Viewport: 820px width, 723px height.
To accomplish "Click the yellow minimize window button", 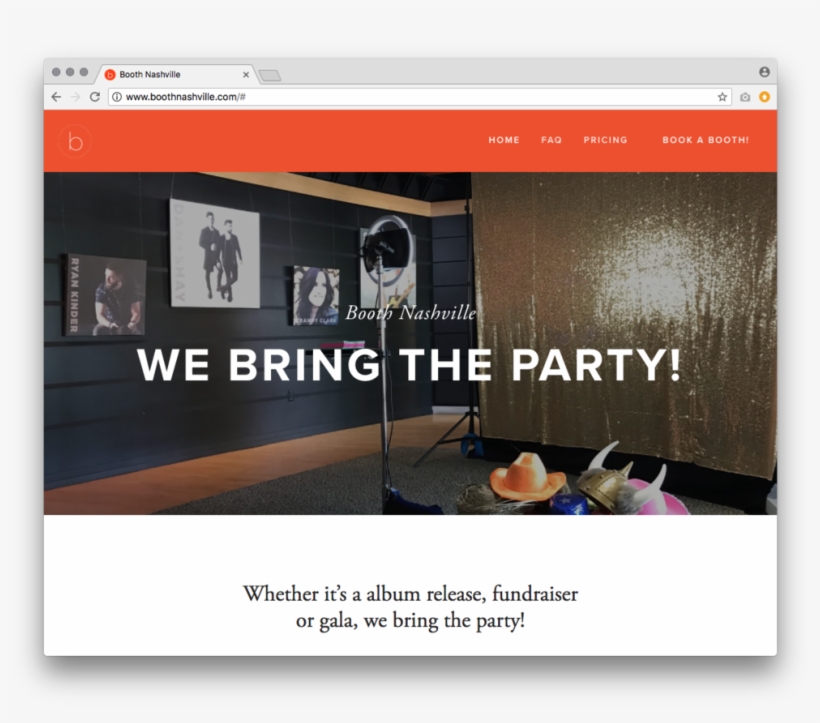I will (x=70, y=72).
